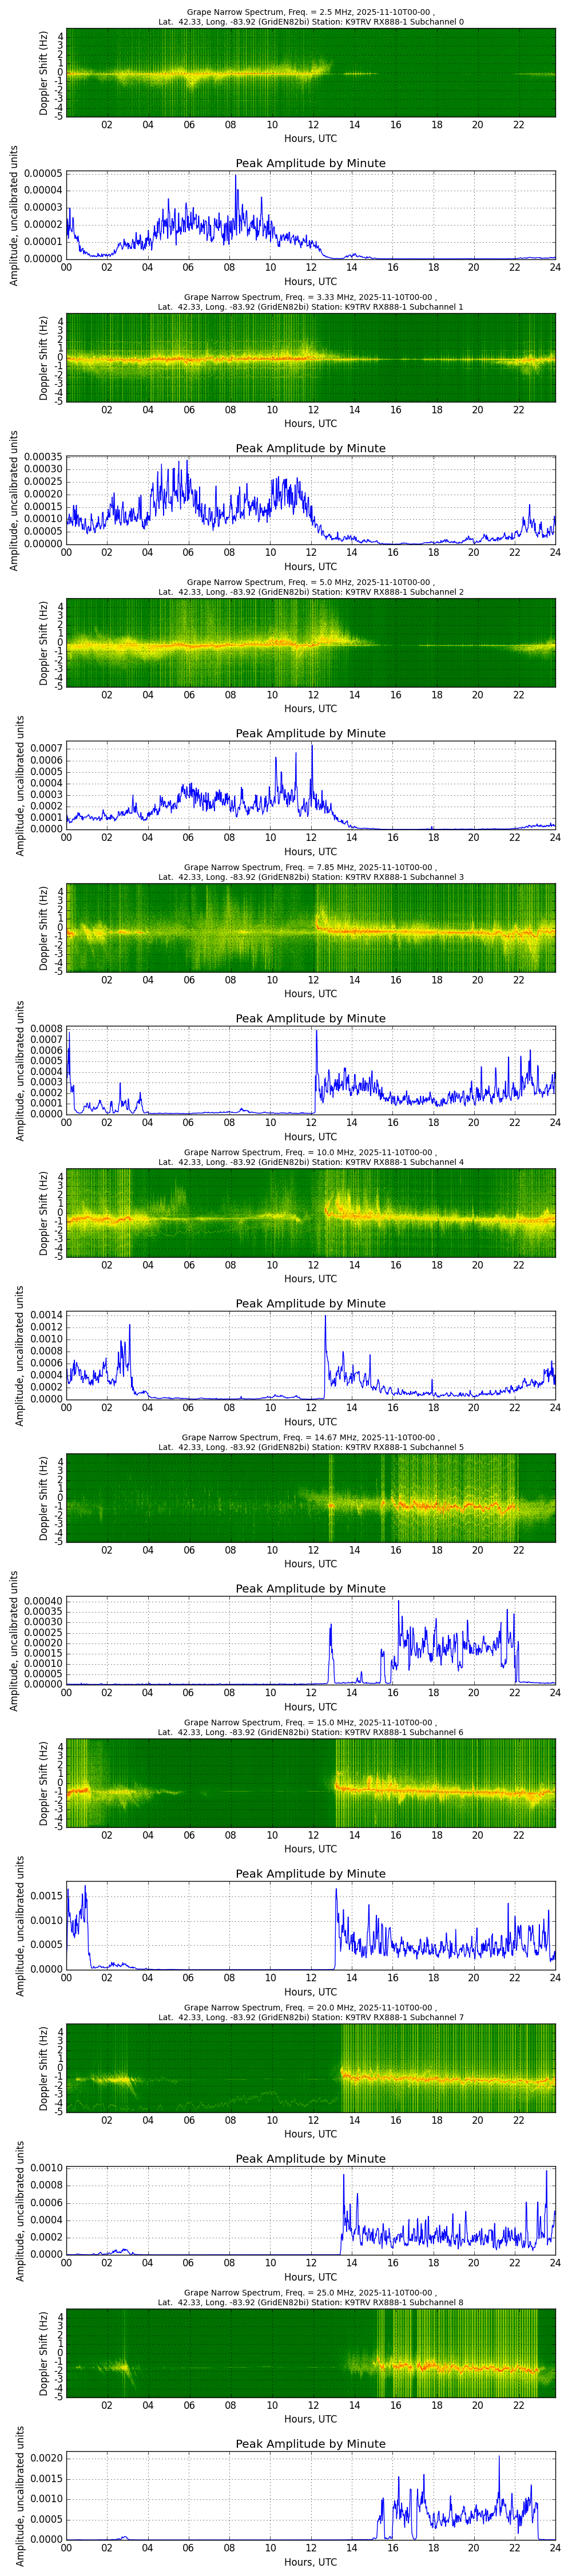Click the station line ending 'Subchannel 7'
Screen dimensions: 572x2576
coord(311,2017)
